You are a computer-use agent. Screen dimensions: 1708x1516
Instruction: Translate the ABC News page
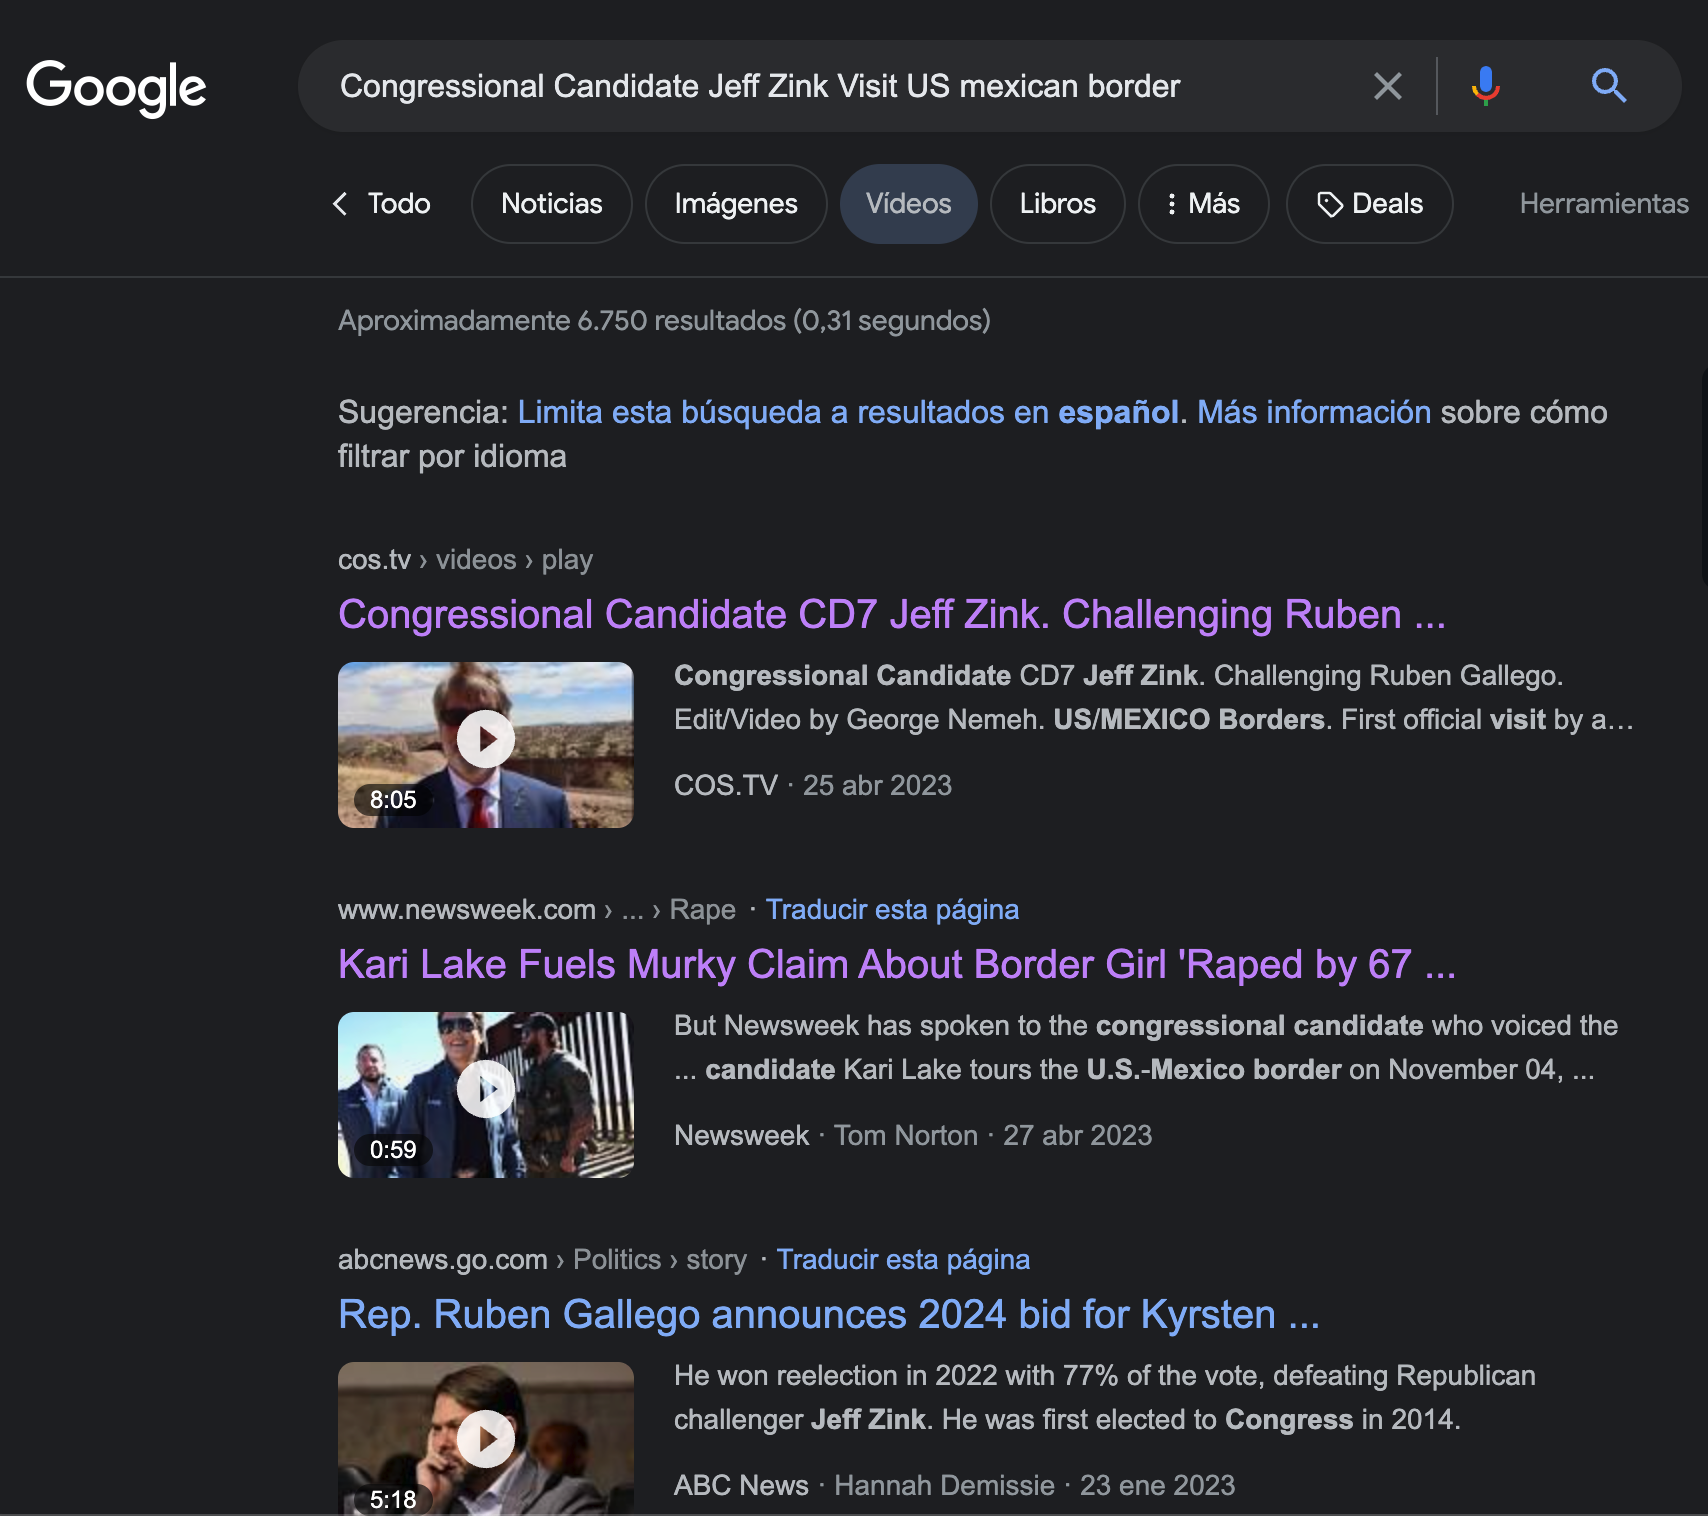[x=903, y=1260]
